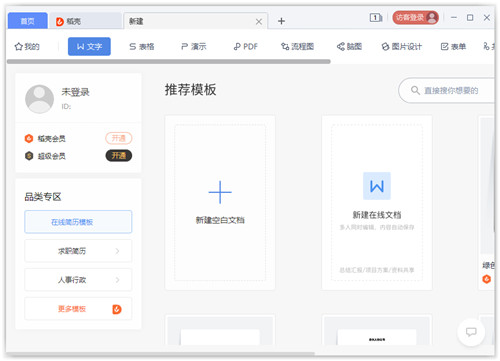Select the 表单 form category
Image resolution: width=500 pixels, height=361 pixels.
point(453,46)
